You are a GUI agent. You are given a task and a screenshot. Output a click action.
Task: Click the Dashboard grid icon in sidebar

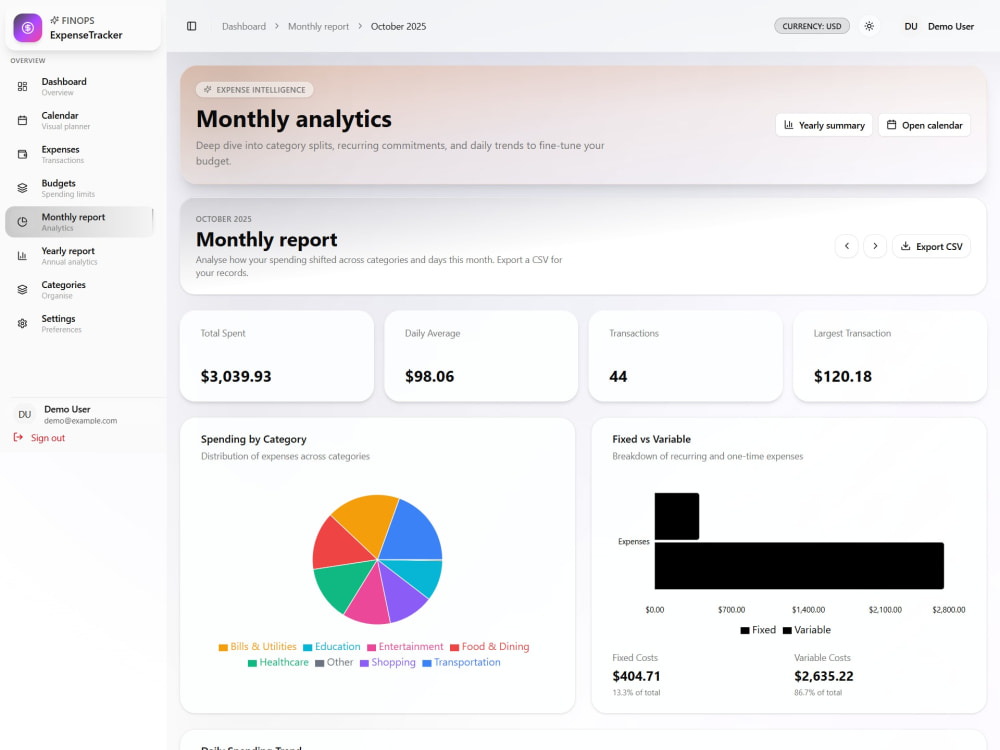[x=22, y=87]
